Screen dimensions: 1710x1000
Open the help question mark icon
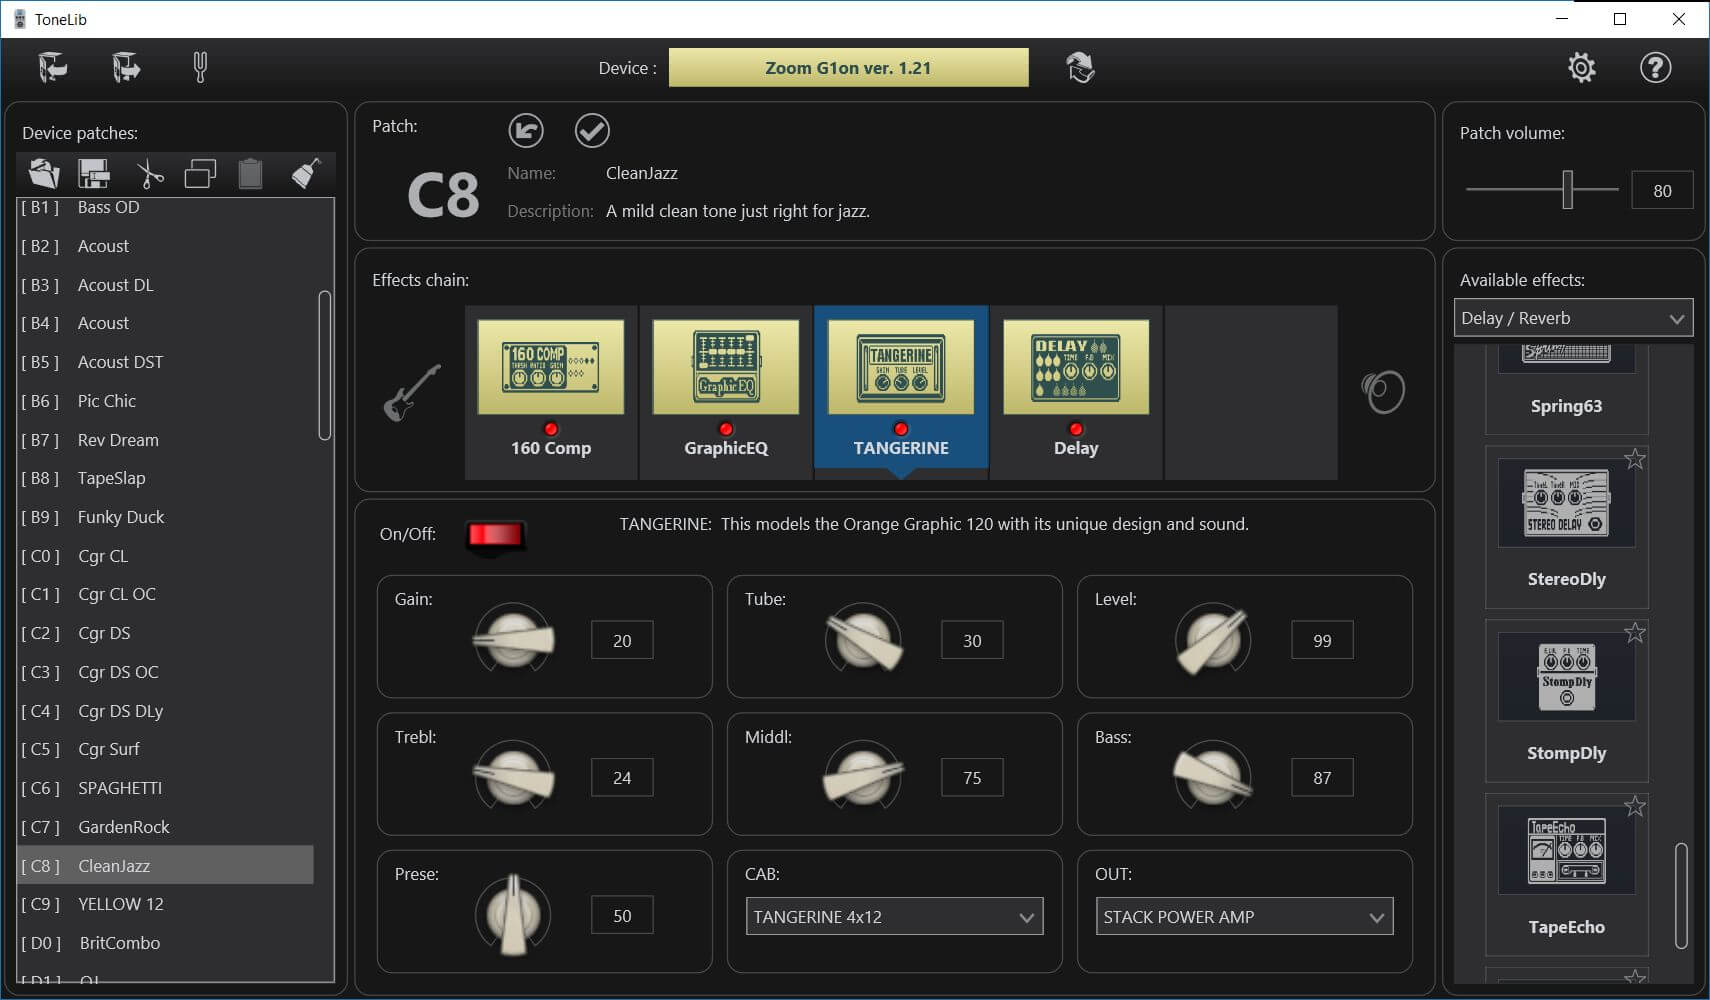(x=1655, y=67)
